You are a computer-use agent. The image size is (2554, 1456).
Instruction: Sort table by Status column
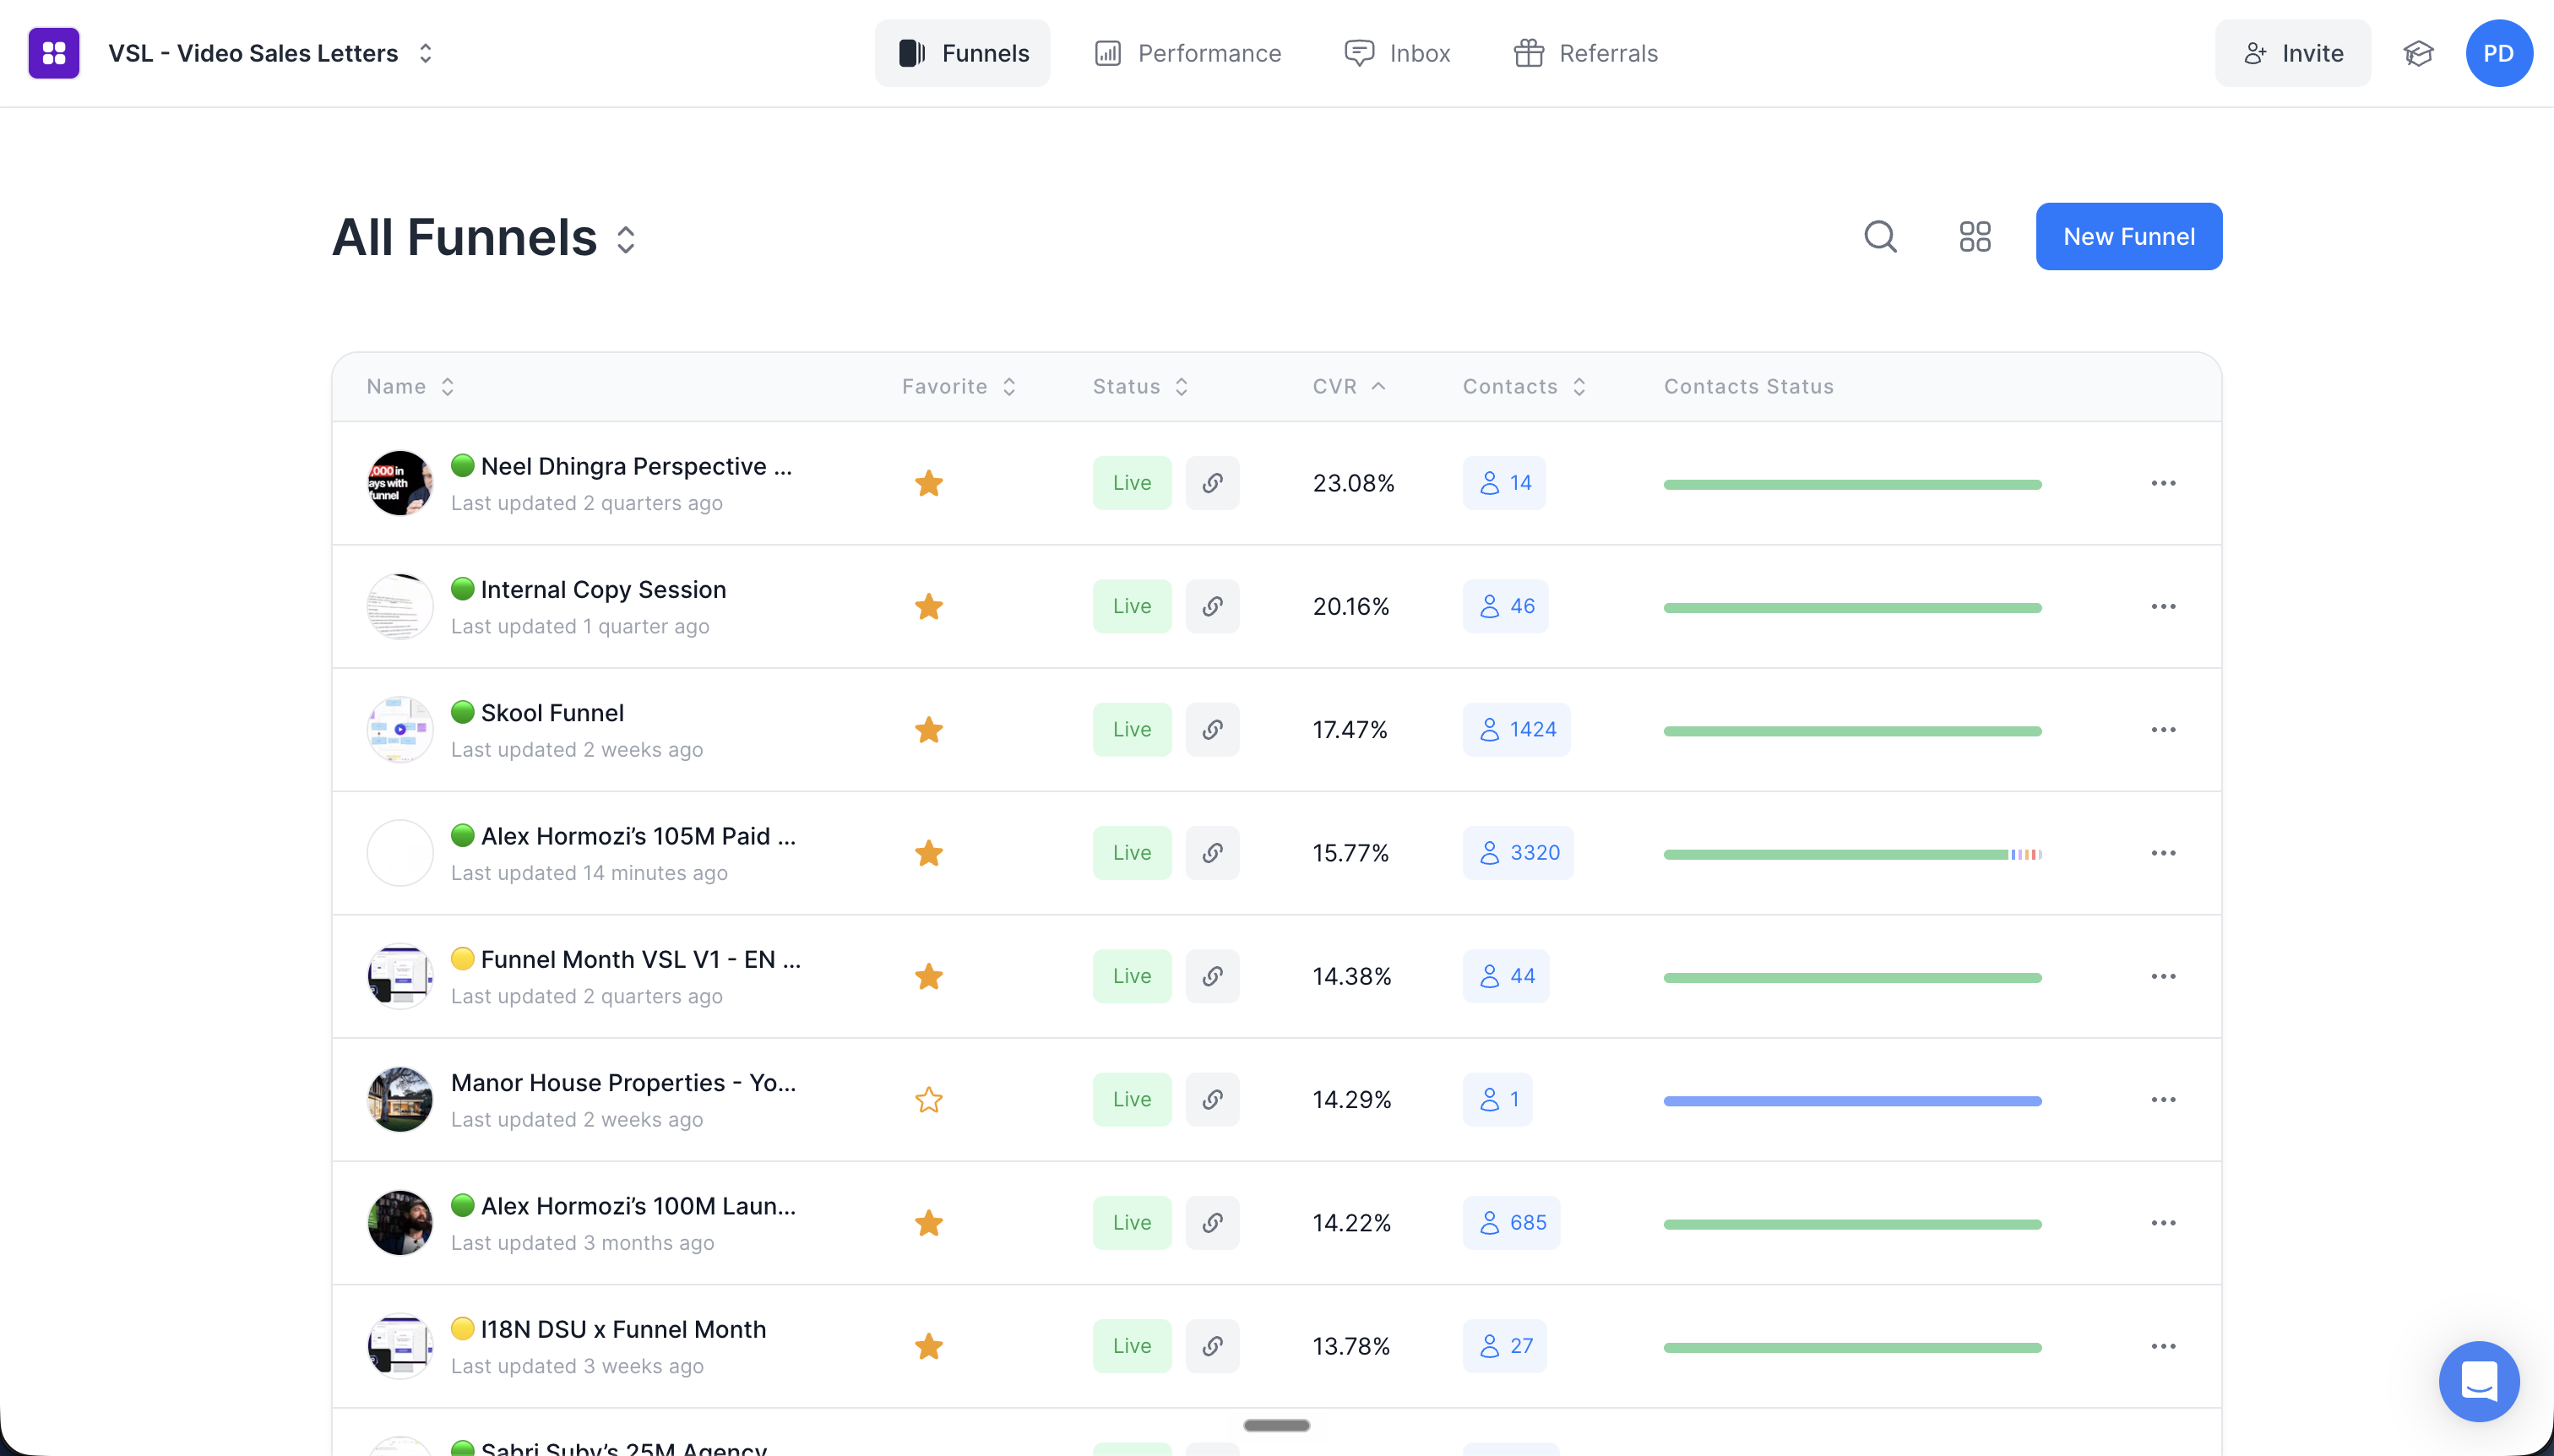(x=1140, y=387)
